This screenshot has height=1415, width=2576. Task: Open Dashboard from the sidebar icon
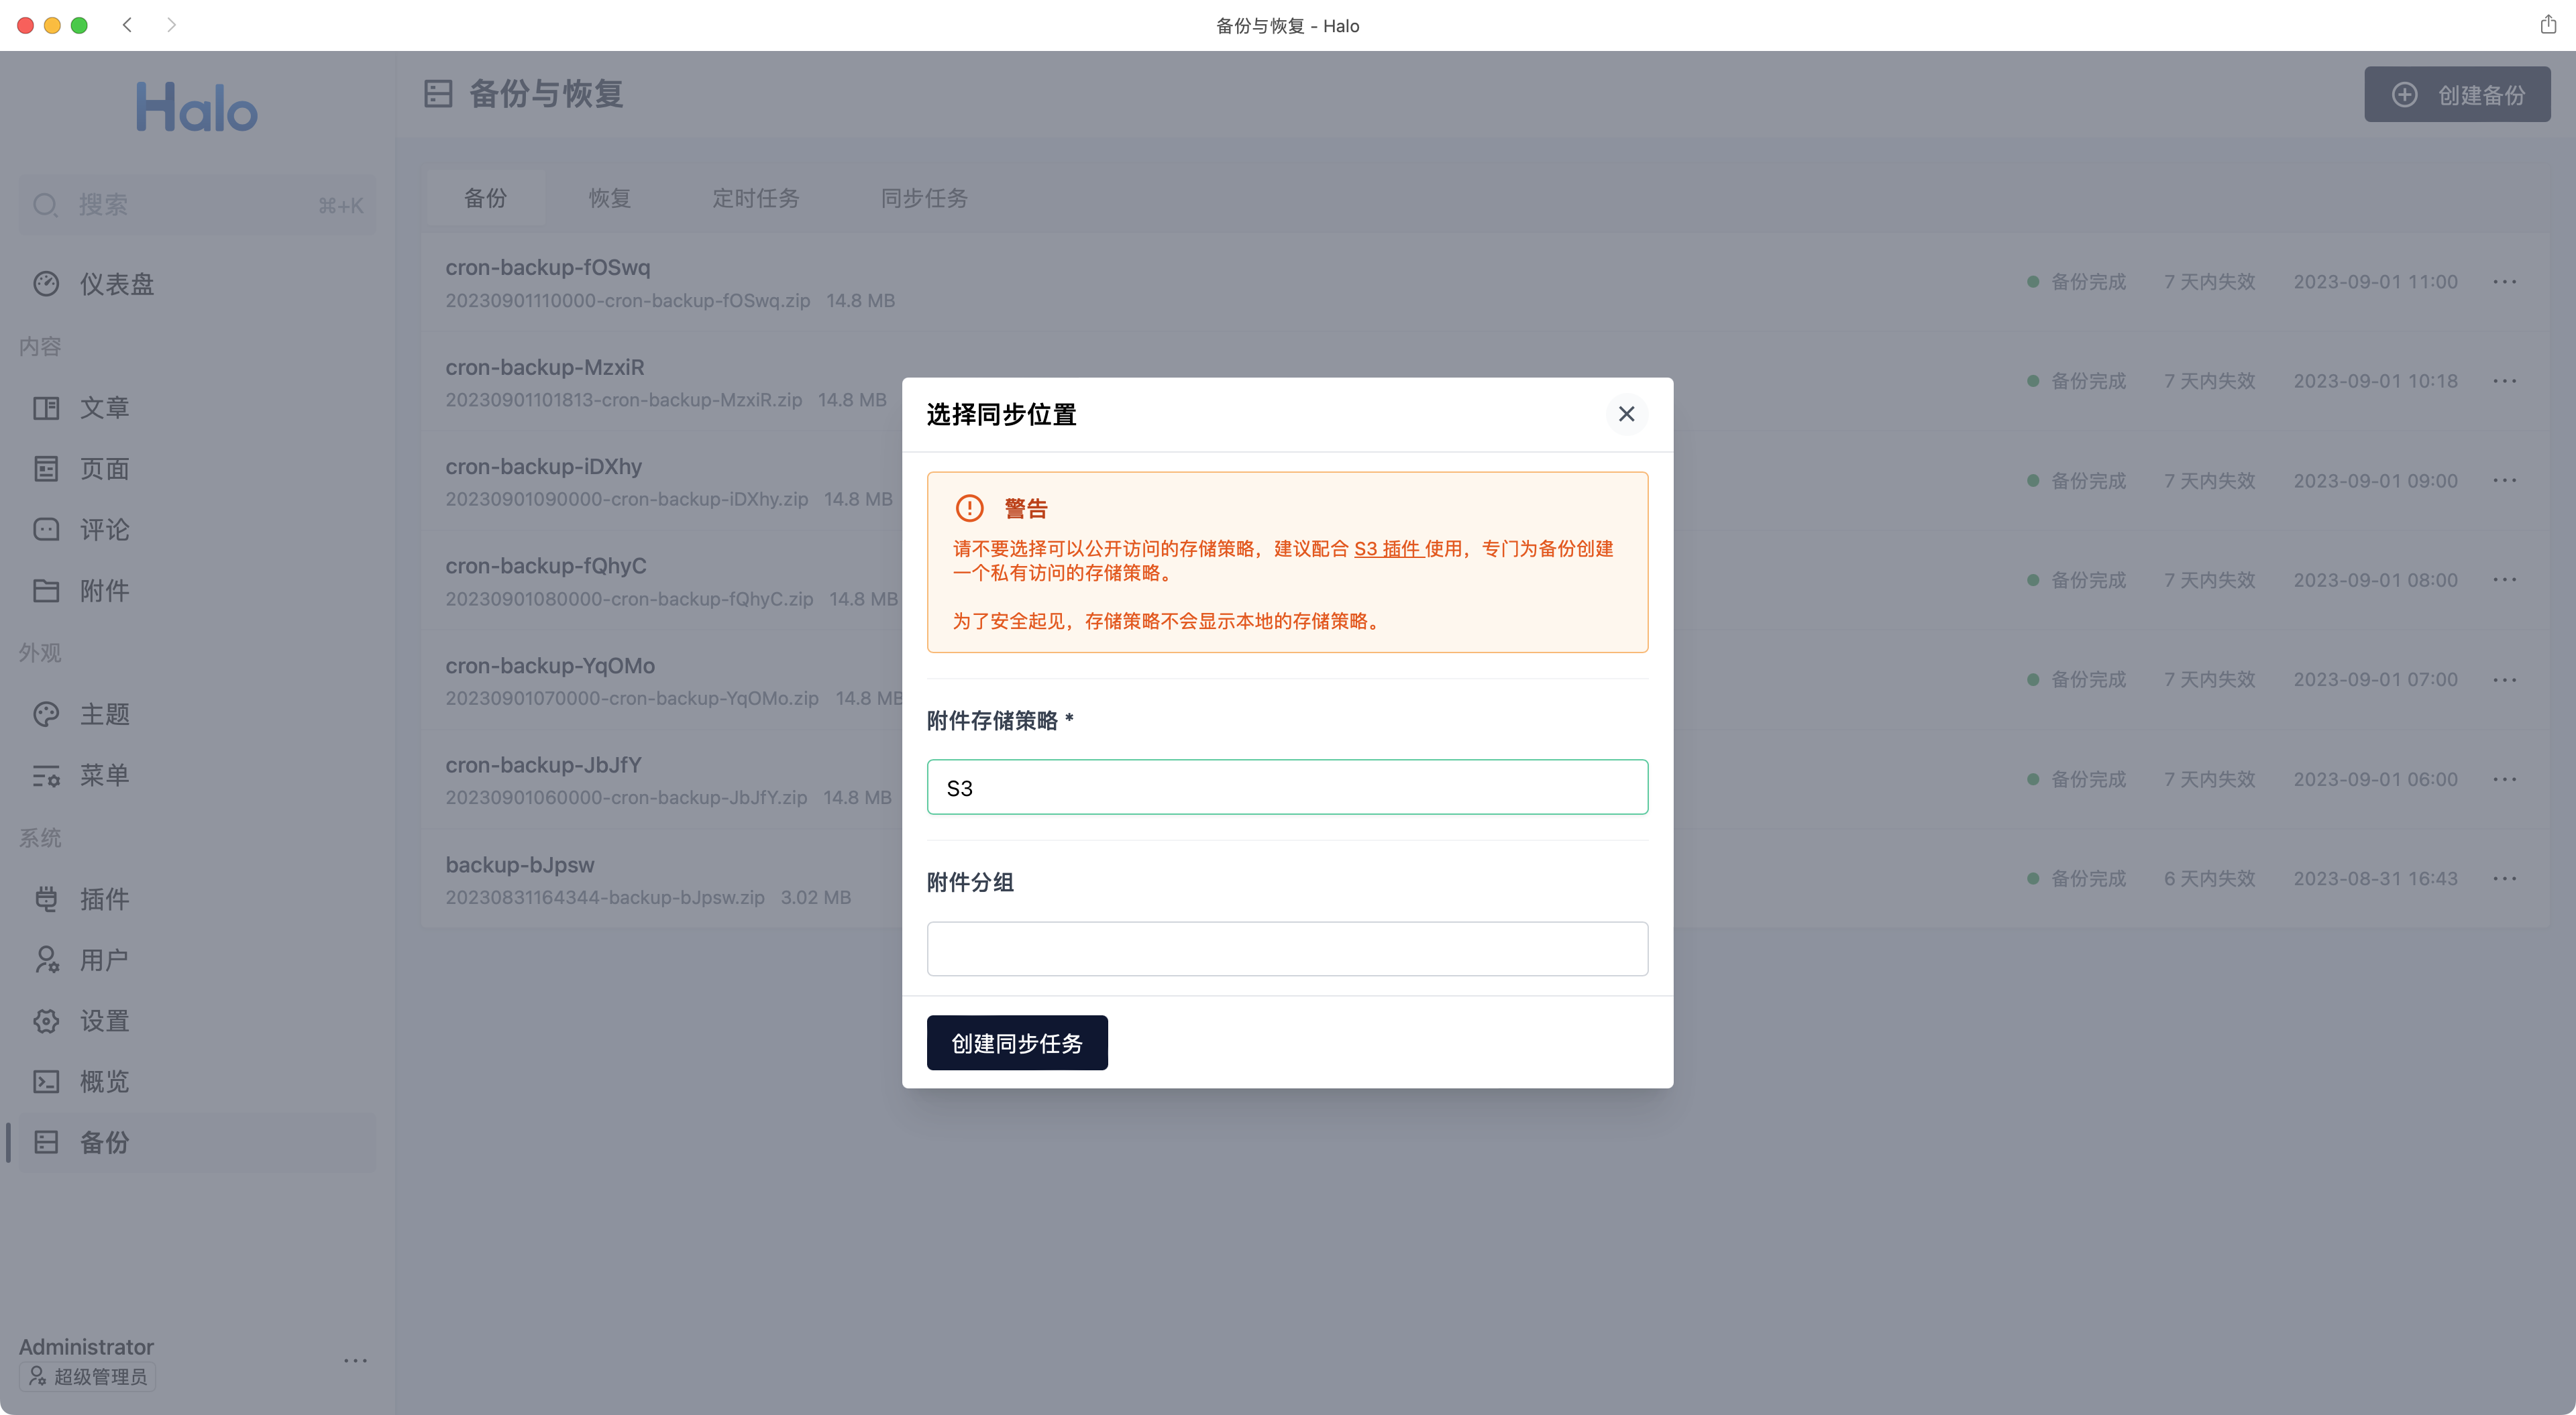[x=46, y=284]
